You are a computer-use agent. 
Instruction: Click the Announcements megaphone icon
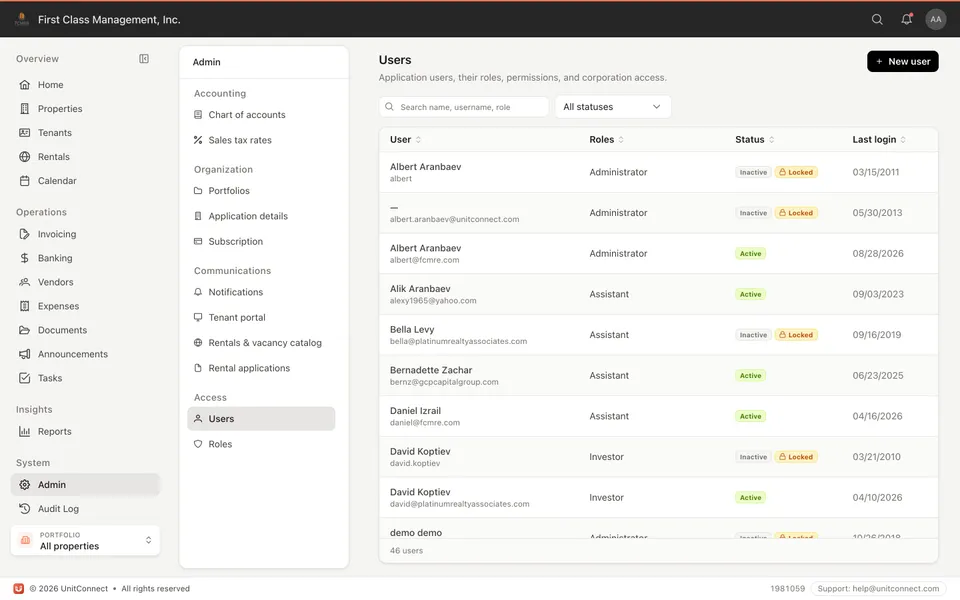click(24, 354)
